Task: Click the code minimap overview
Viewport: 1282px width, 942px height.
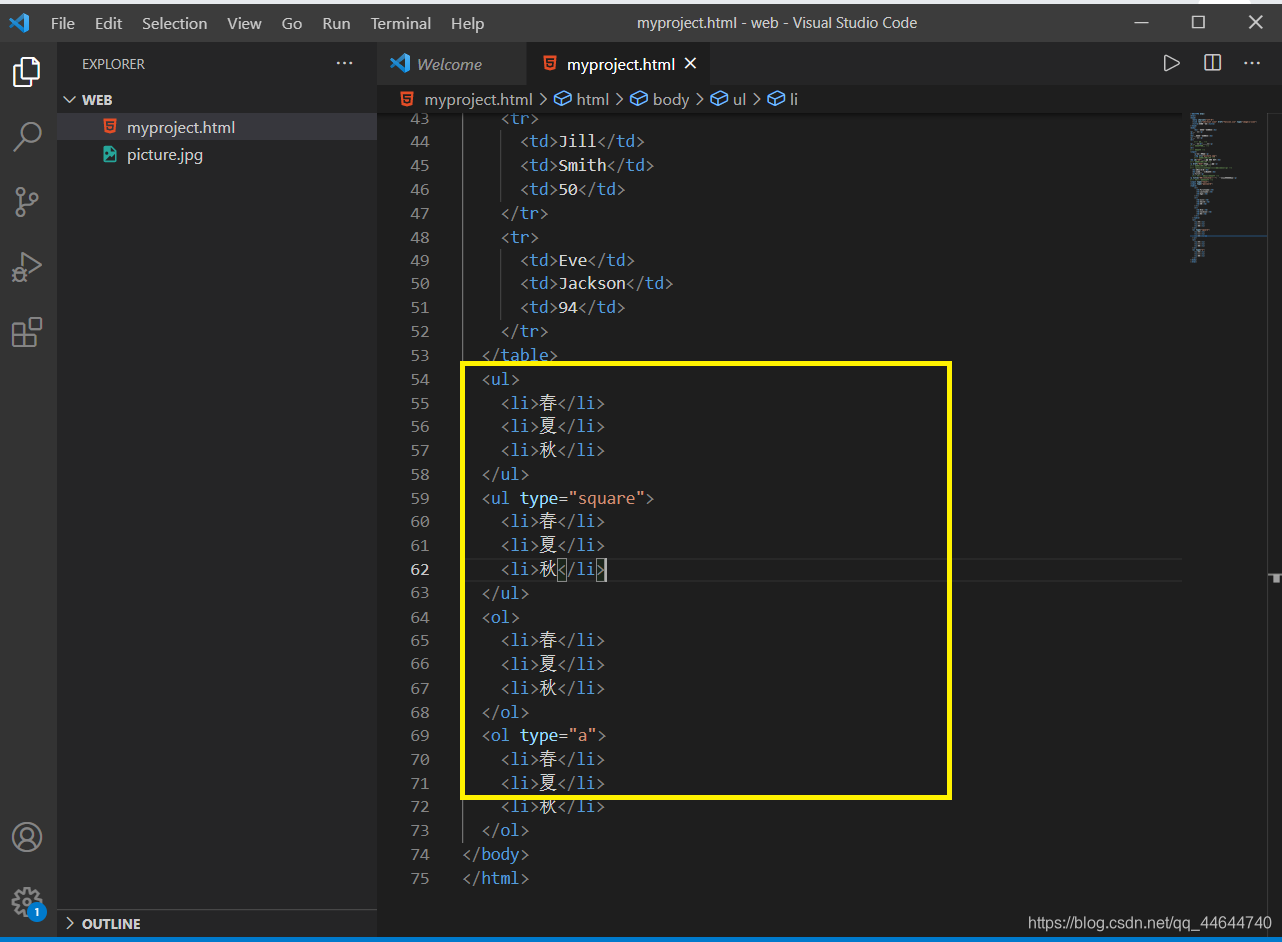Action: click(x=1228, y=188)
